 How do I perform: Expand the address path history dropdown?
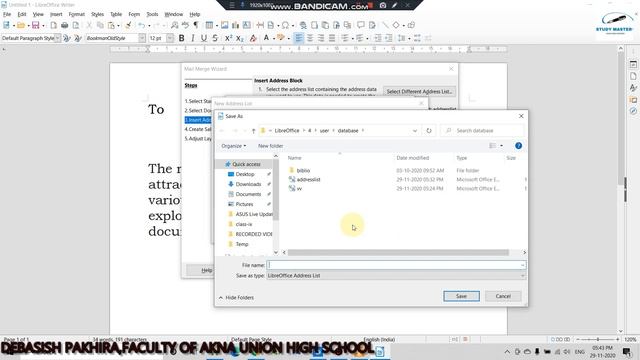click(x=415, y=131)
